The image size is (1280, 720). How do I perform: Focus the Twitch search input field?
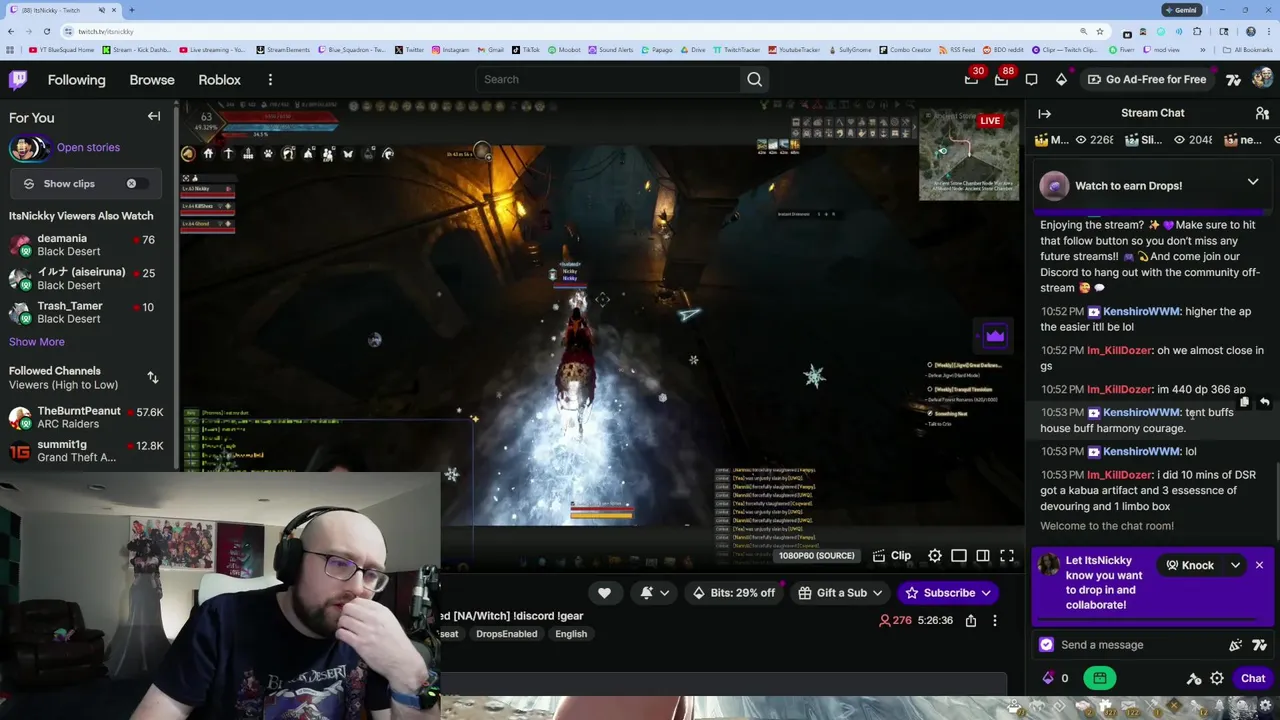pos(609,79)
